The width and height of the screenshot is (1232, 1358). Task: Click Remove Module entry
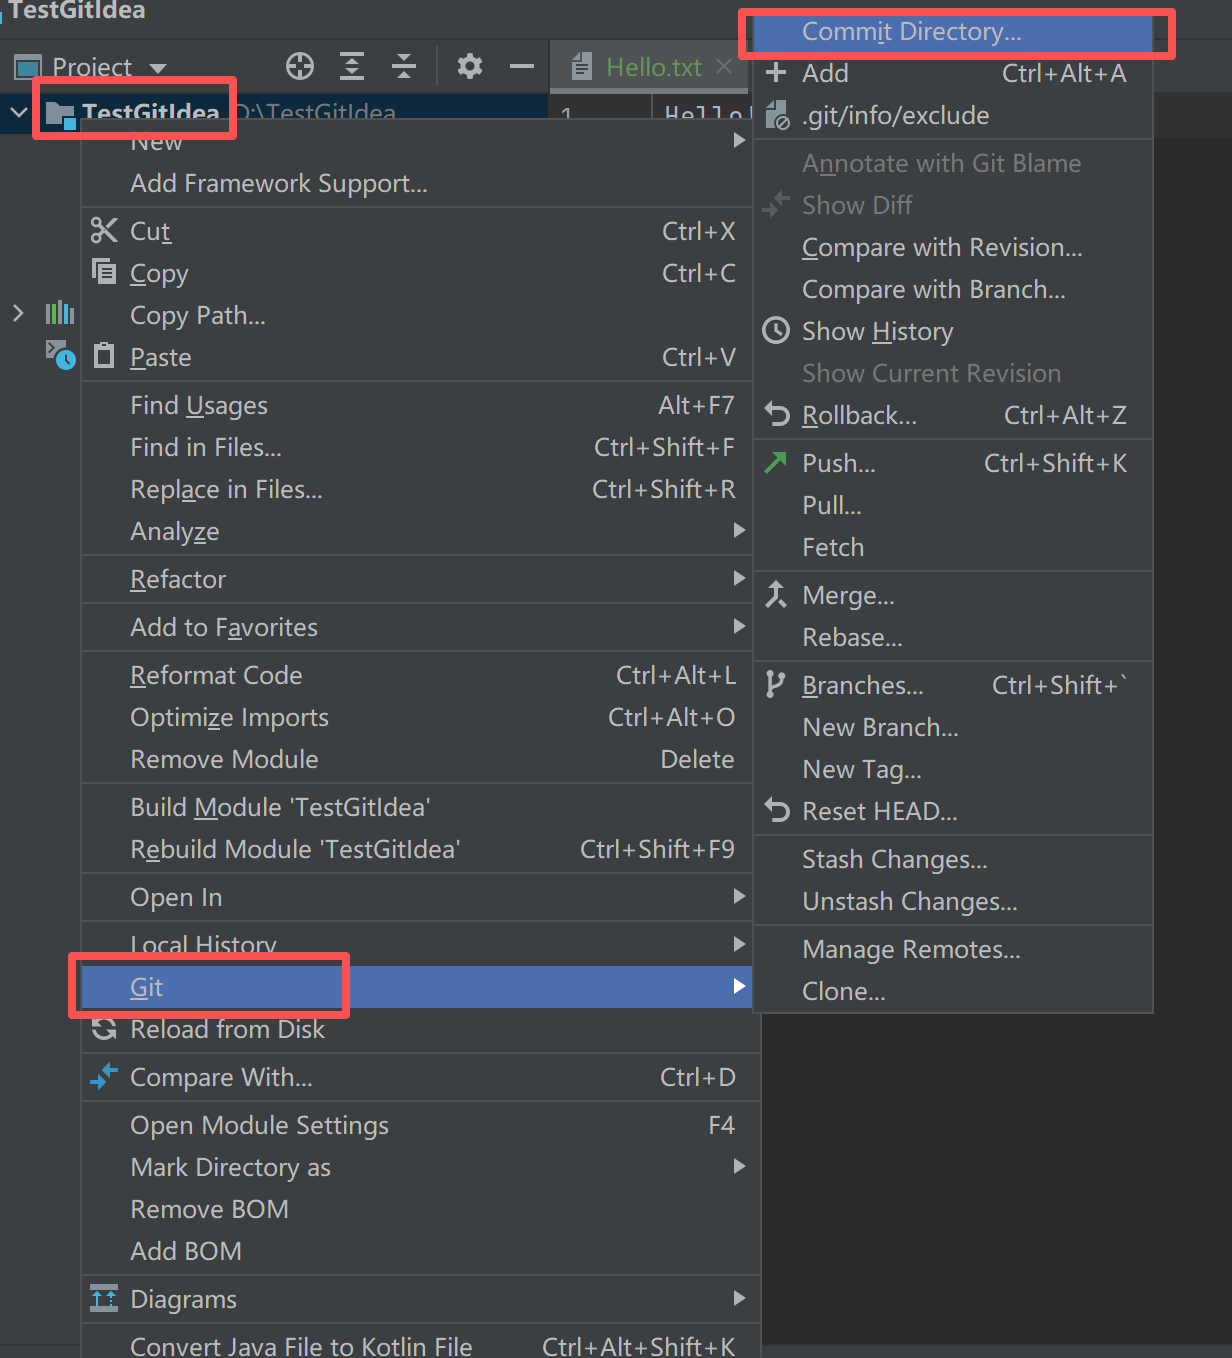pyautogui.click(x=416, y=759)
